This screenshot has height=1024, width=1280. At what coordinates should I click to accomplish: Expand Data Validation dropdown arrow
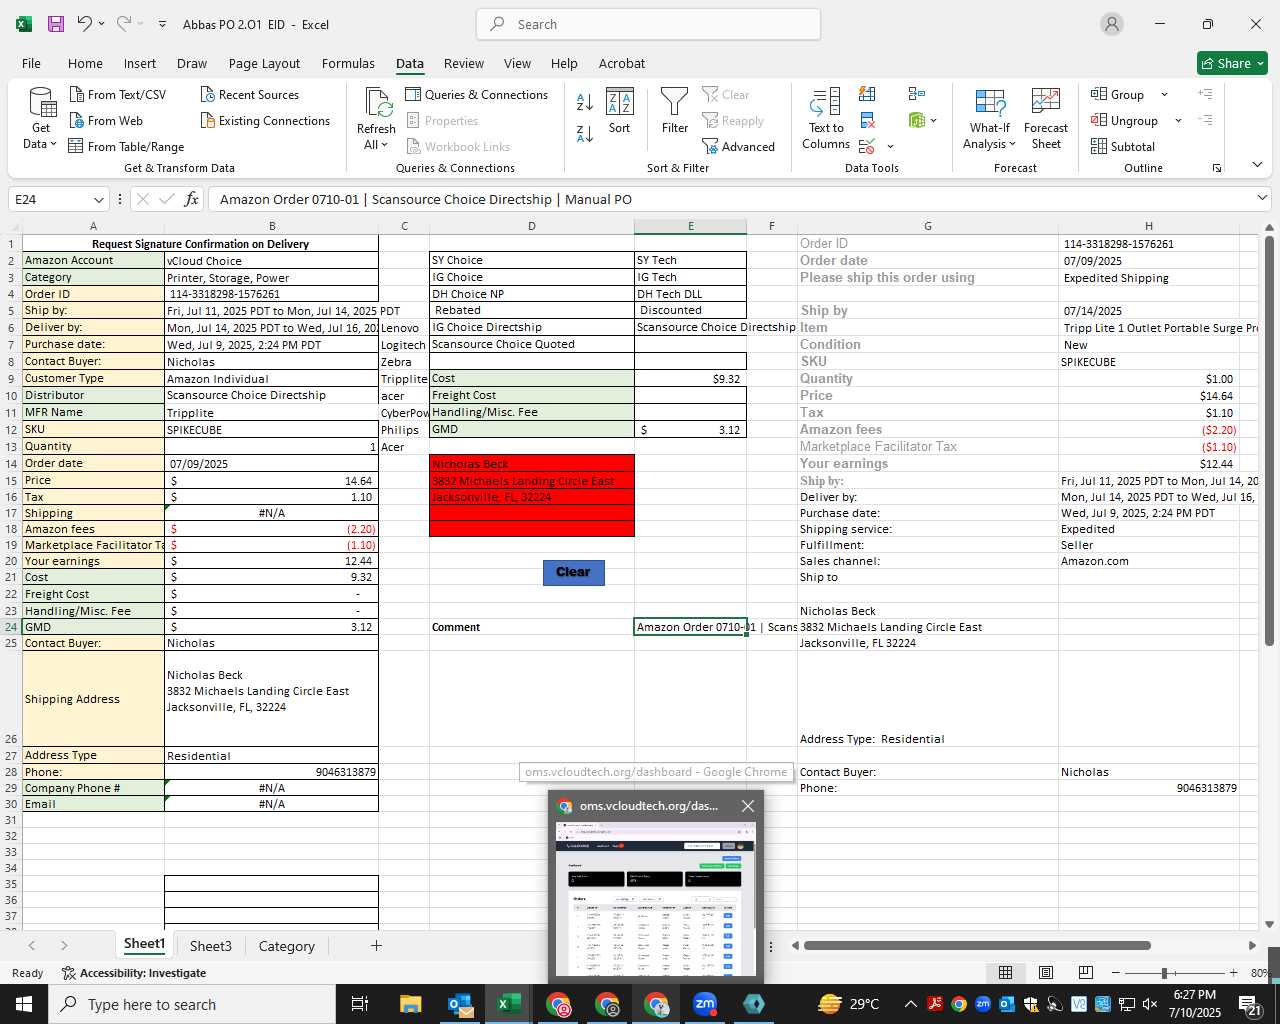[x=890, y=147]
